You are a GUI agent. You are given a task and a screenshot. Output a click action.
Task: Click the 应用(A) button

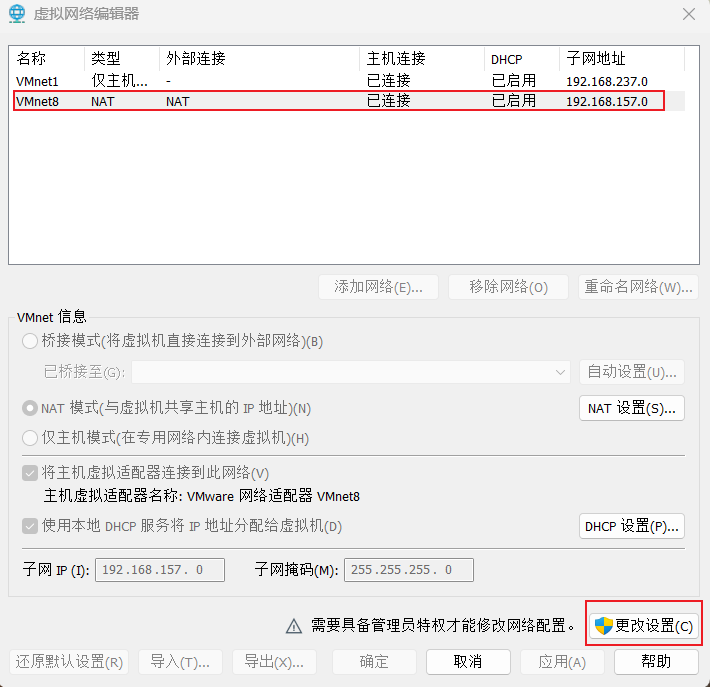pyautogui.click(x=562, y=662)
